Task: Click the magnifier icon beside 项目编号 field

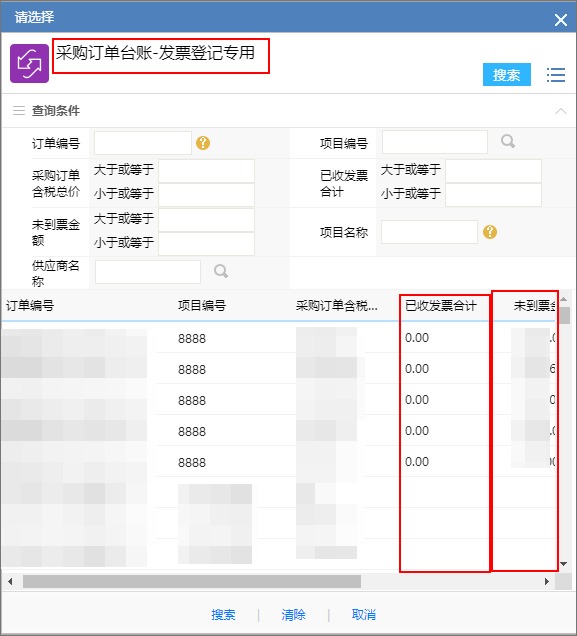Action: pos(508,142)
